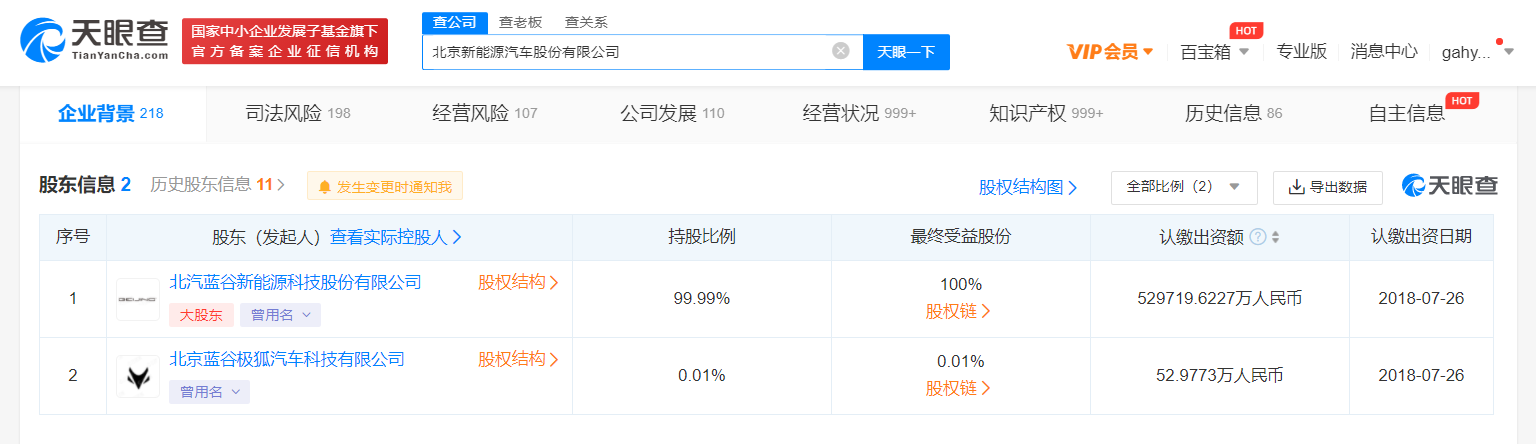Open 股权链 under 100% share
1536x444 pixels.
[959, 311]
